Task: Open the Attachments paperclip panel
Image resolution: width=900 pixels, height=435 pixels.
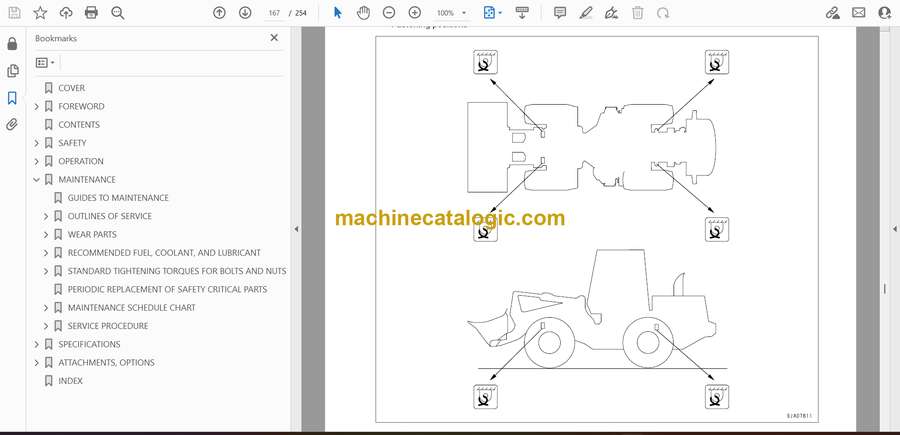Action: pyautogui.click(x=12, y=125)
